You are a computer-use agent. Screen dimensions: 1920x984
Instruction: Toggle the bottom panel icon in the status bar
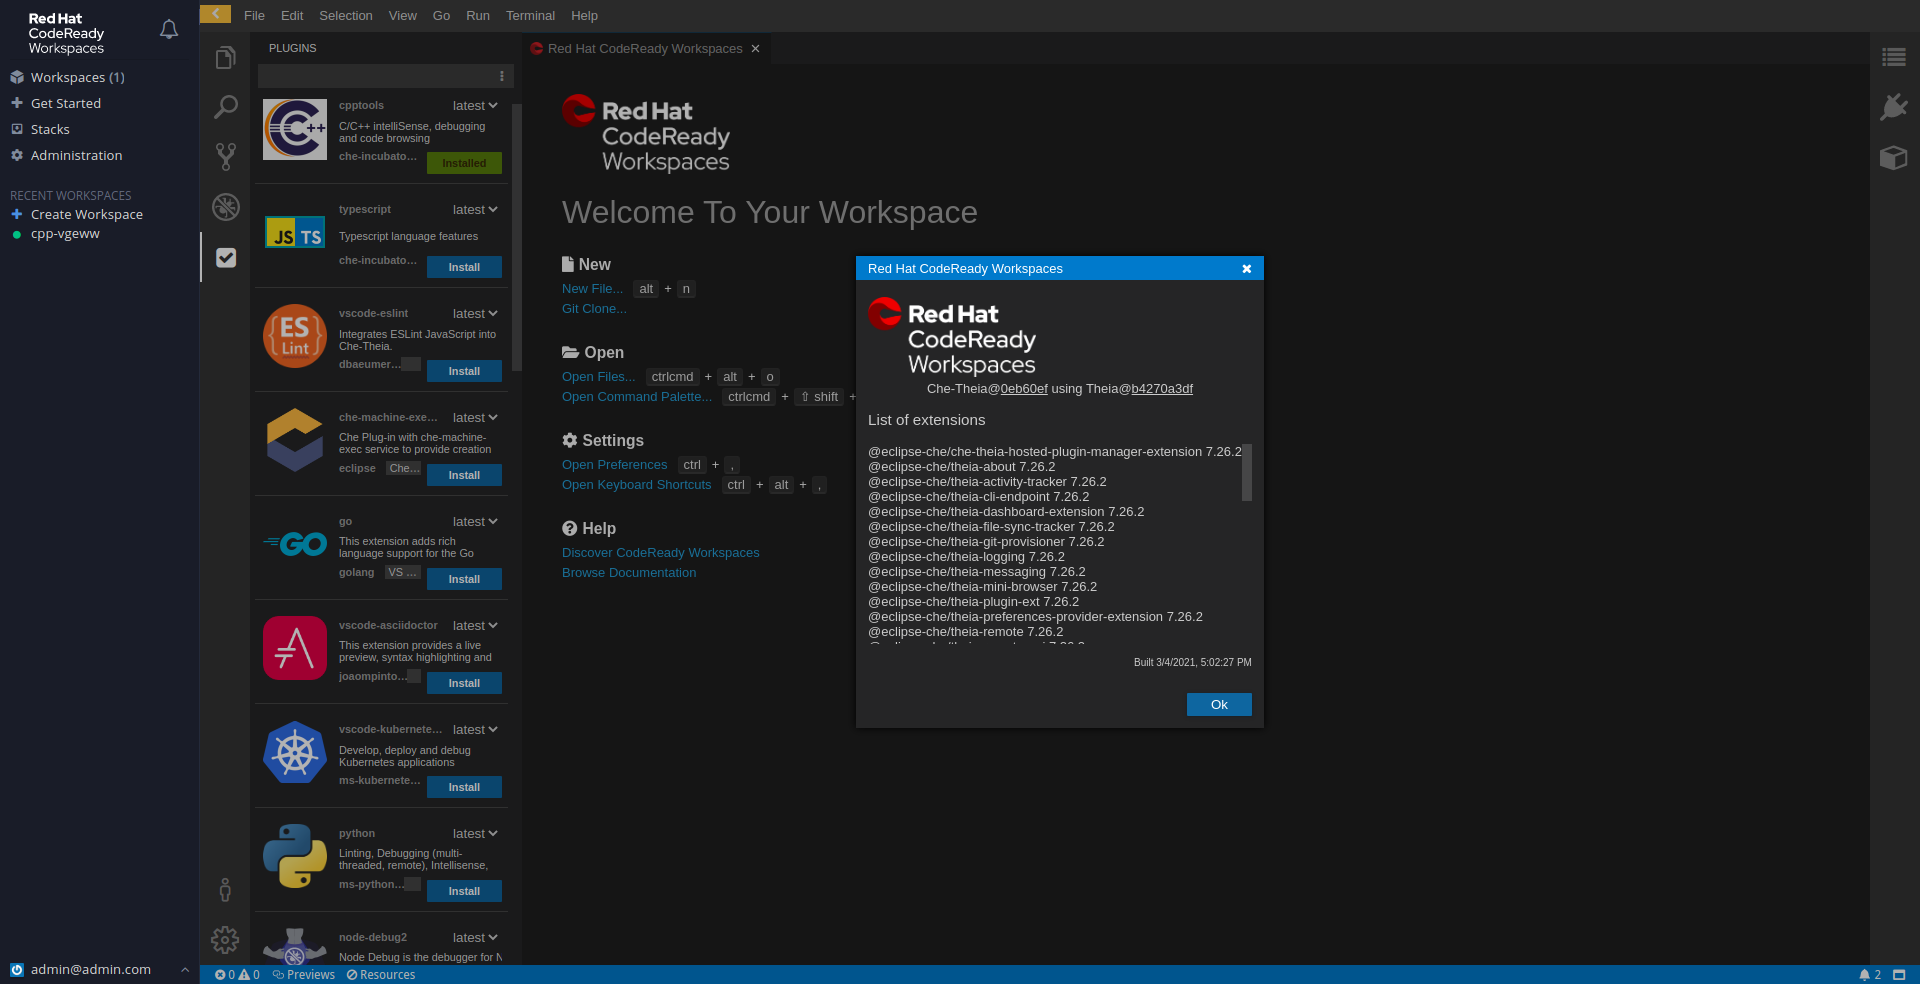click(x=1899, y=975)
